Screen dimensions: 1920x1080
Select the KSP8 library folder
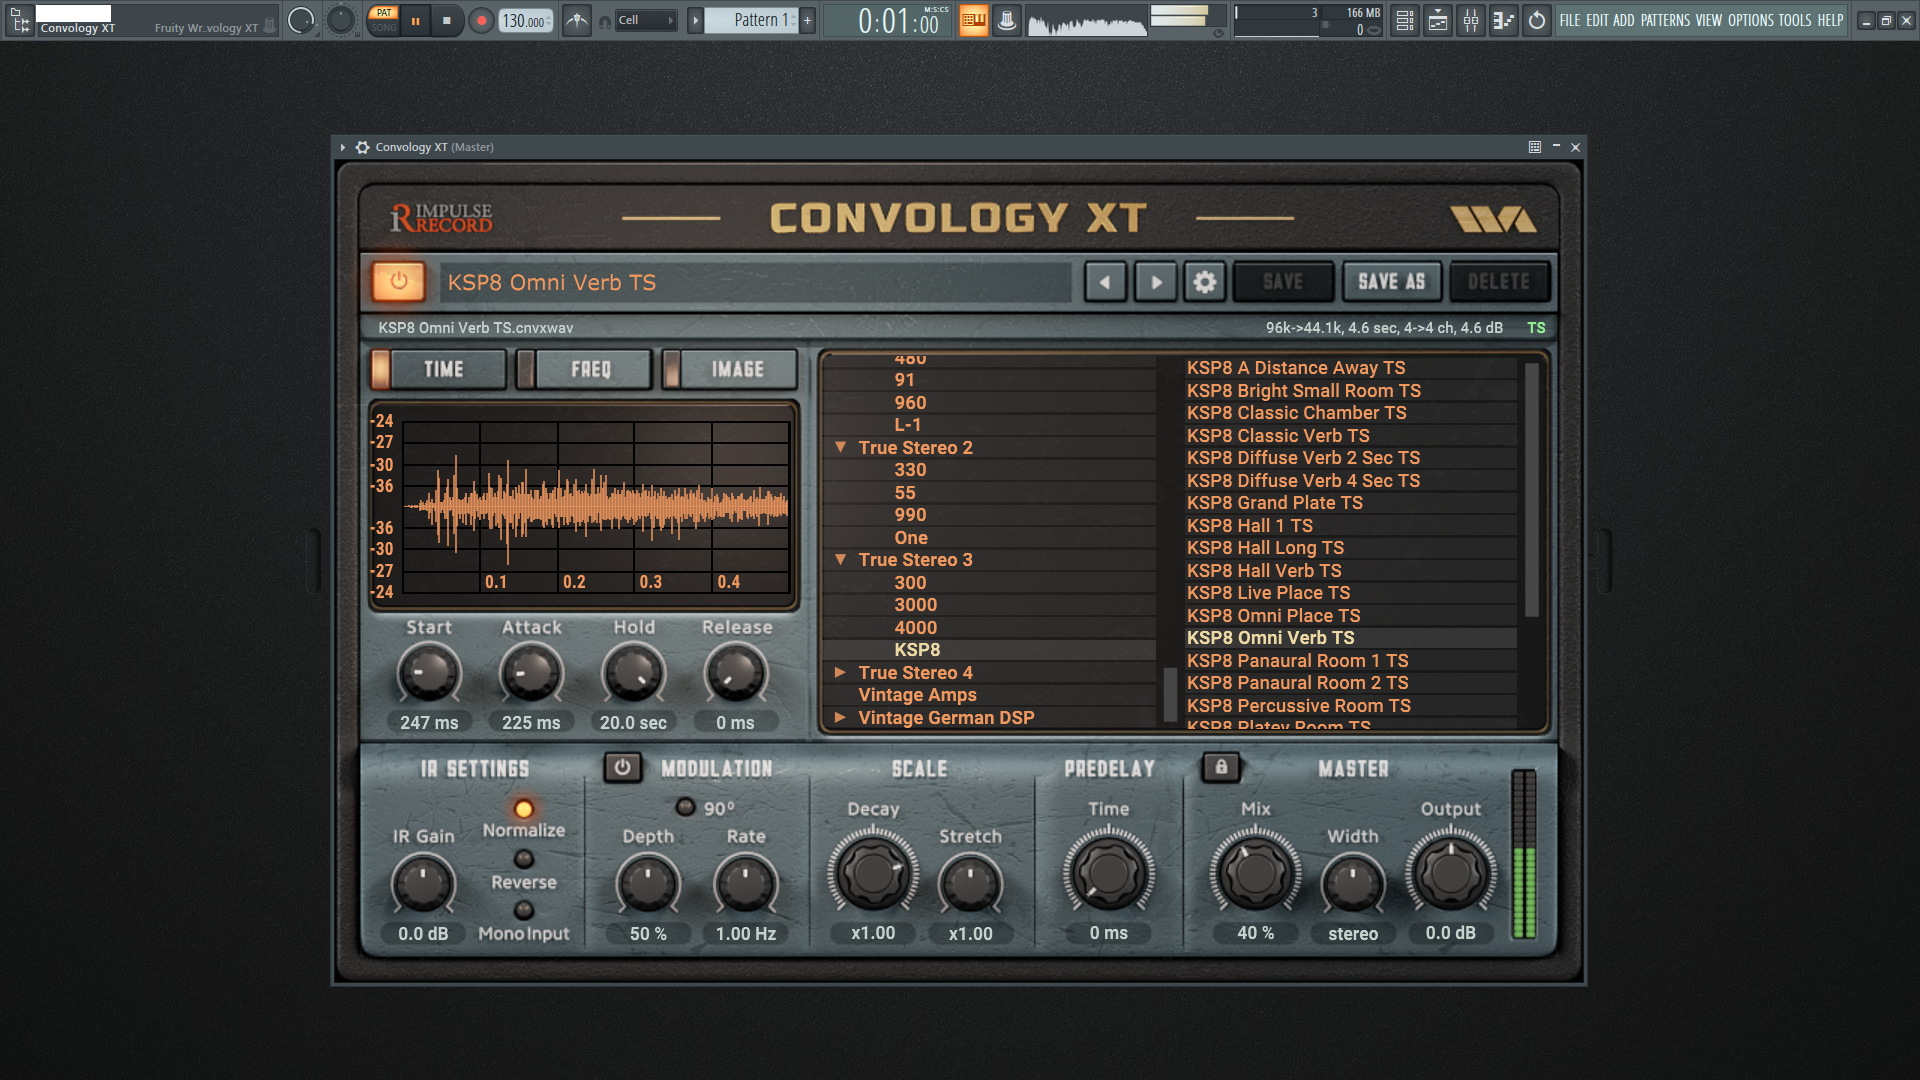pos(990,650)
